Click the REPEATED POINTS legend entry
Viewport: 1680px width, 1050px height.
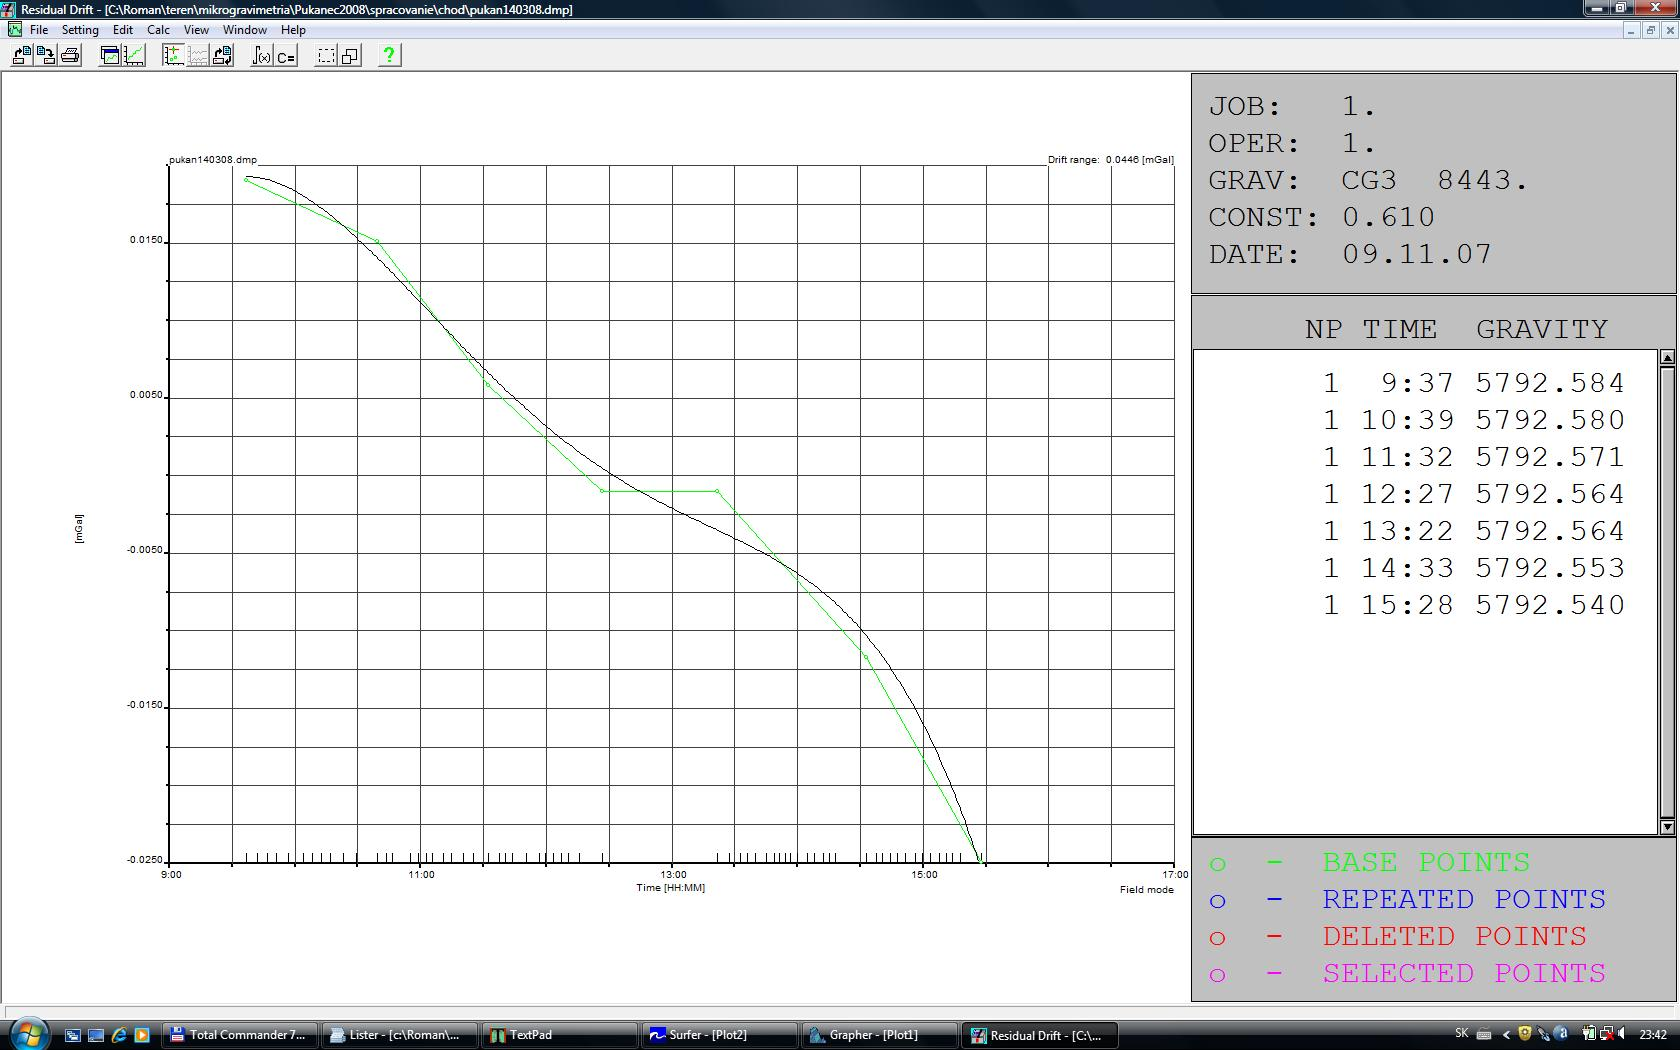[1407, 899]
